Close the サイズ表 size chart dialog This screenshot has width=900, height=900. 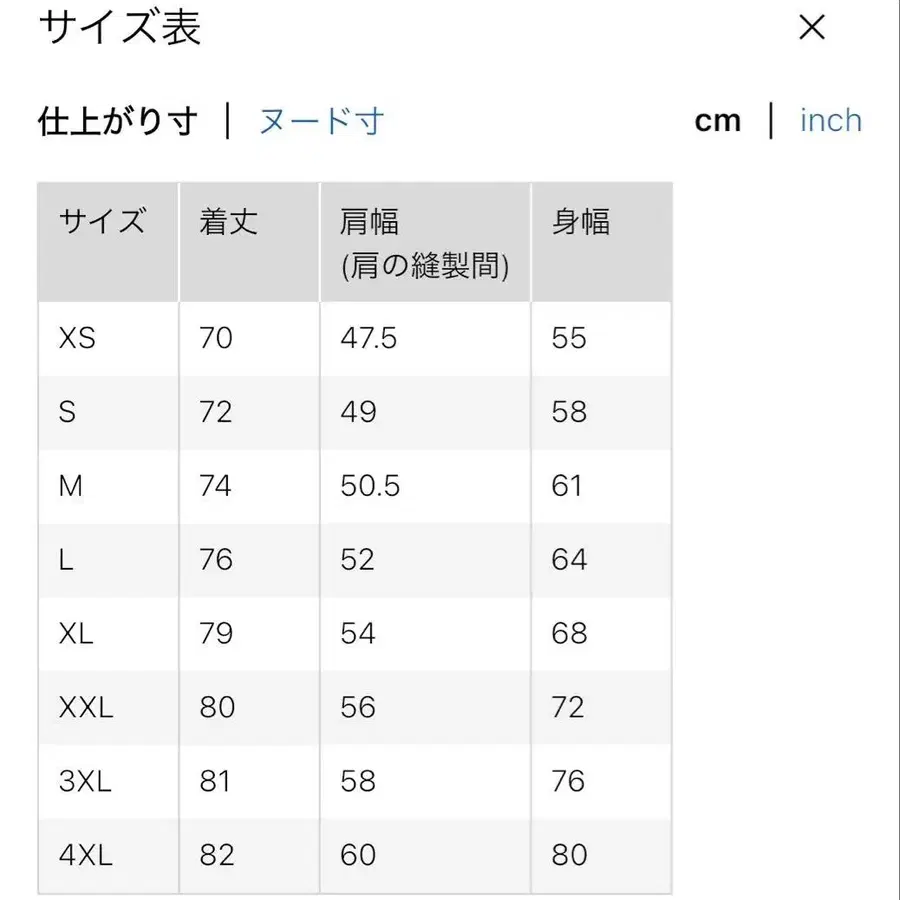tap(812, 28)
